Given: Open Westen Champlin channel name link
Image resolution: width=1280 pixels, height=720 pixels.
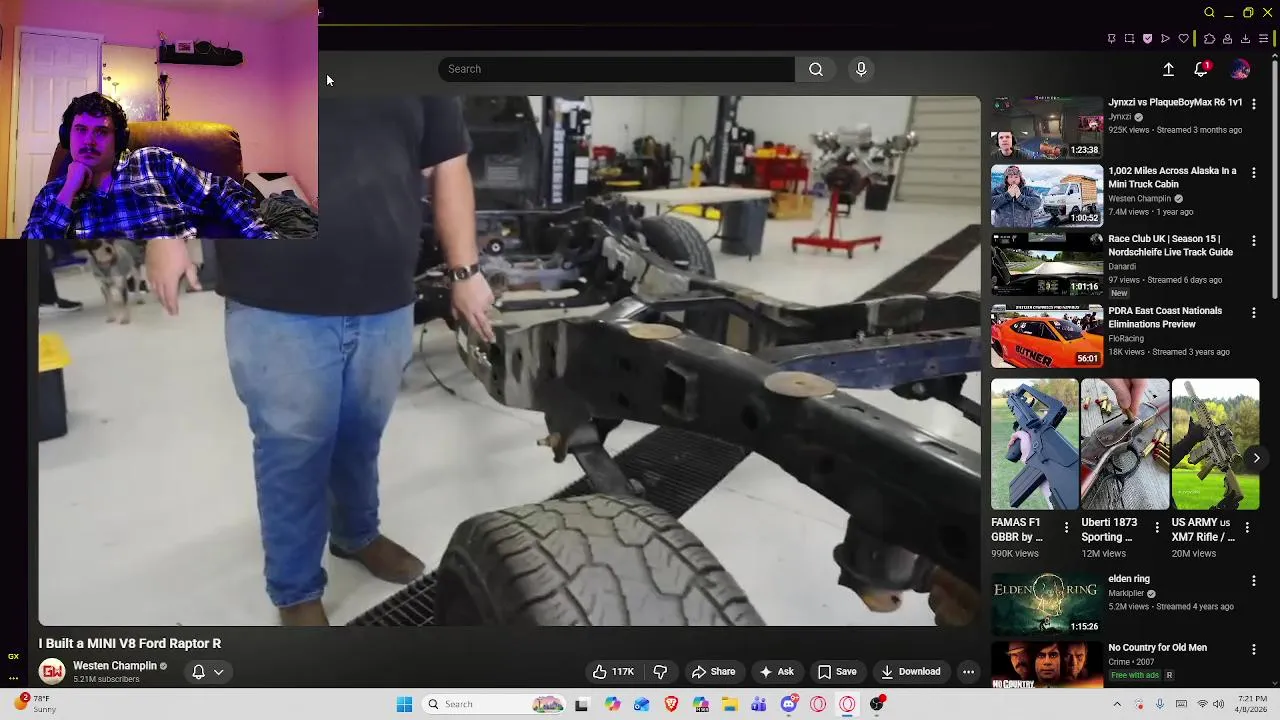Looking at the screenshot, I should (115, 666).
